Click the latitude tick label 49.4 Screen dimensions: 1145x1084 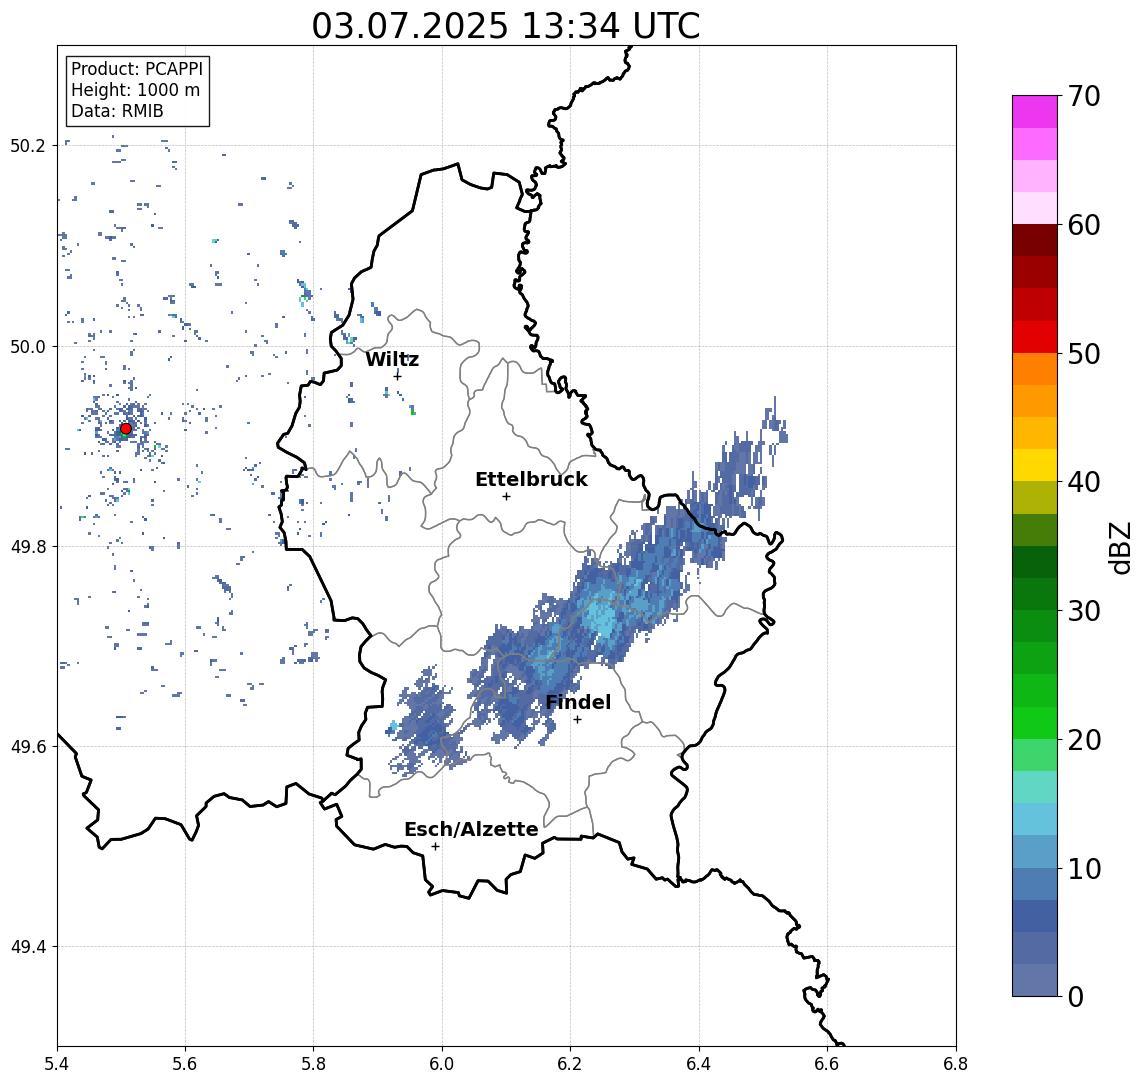[x=28, y=947]
